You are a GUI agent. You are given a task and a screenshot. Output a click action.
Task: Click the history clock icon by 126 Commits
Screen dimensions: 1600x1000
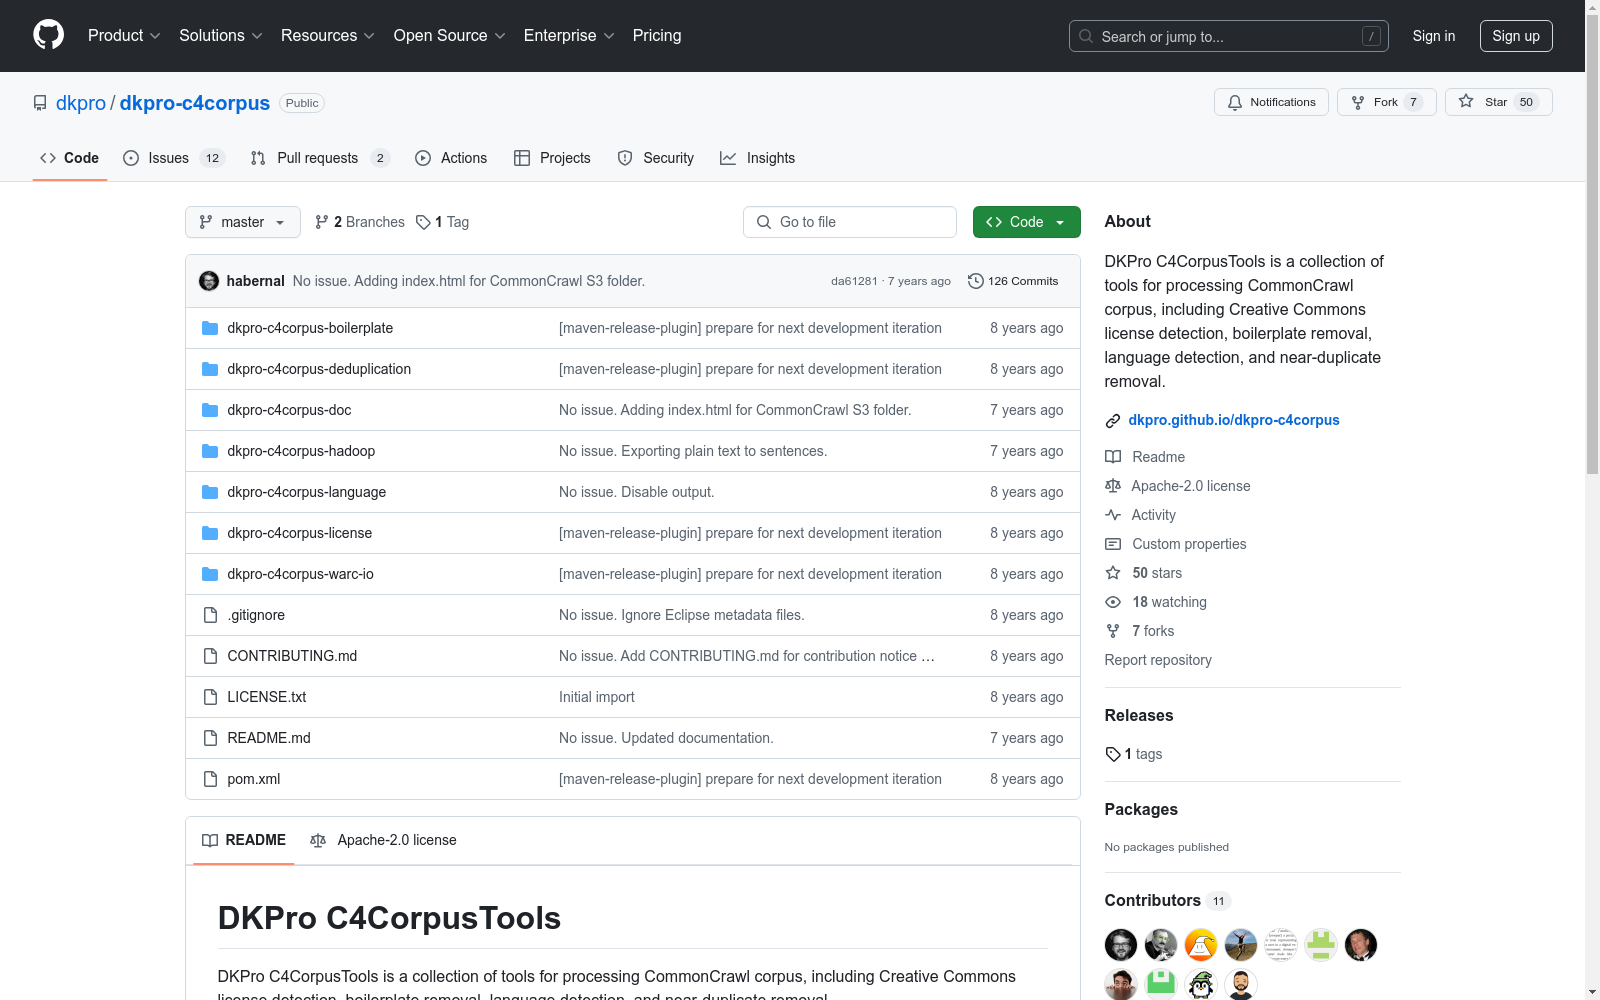[976, 281]
